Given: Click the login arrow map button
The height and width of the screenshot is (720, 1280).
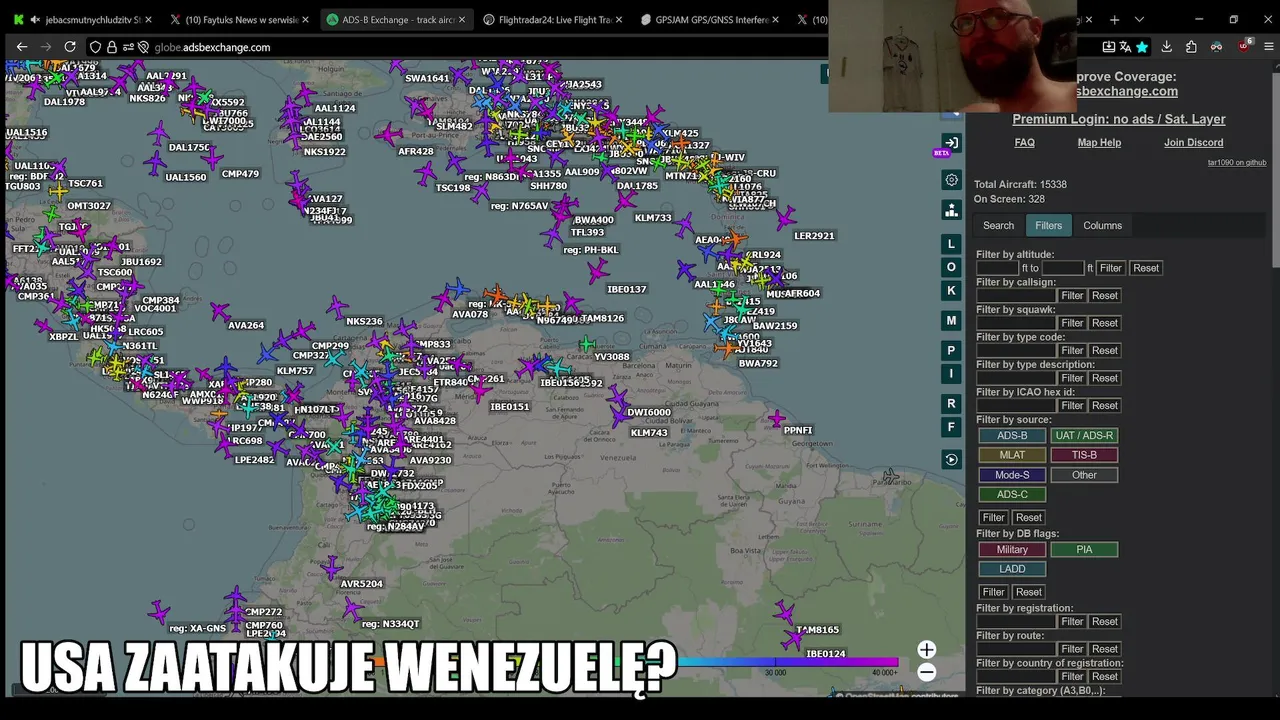Looking at the screenshot, I should click(951, 143).
